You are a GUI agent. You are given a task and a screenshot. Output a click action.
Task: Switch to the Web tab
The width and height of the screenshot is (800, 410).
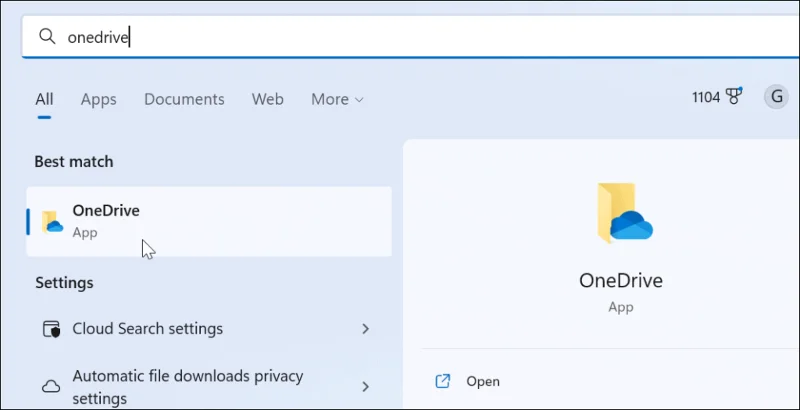267,99
